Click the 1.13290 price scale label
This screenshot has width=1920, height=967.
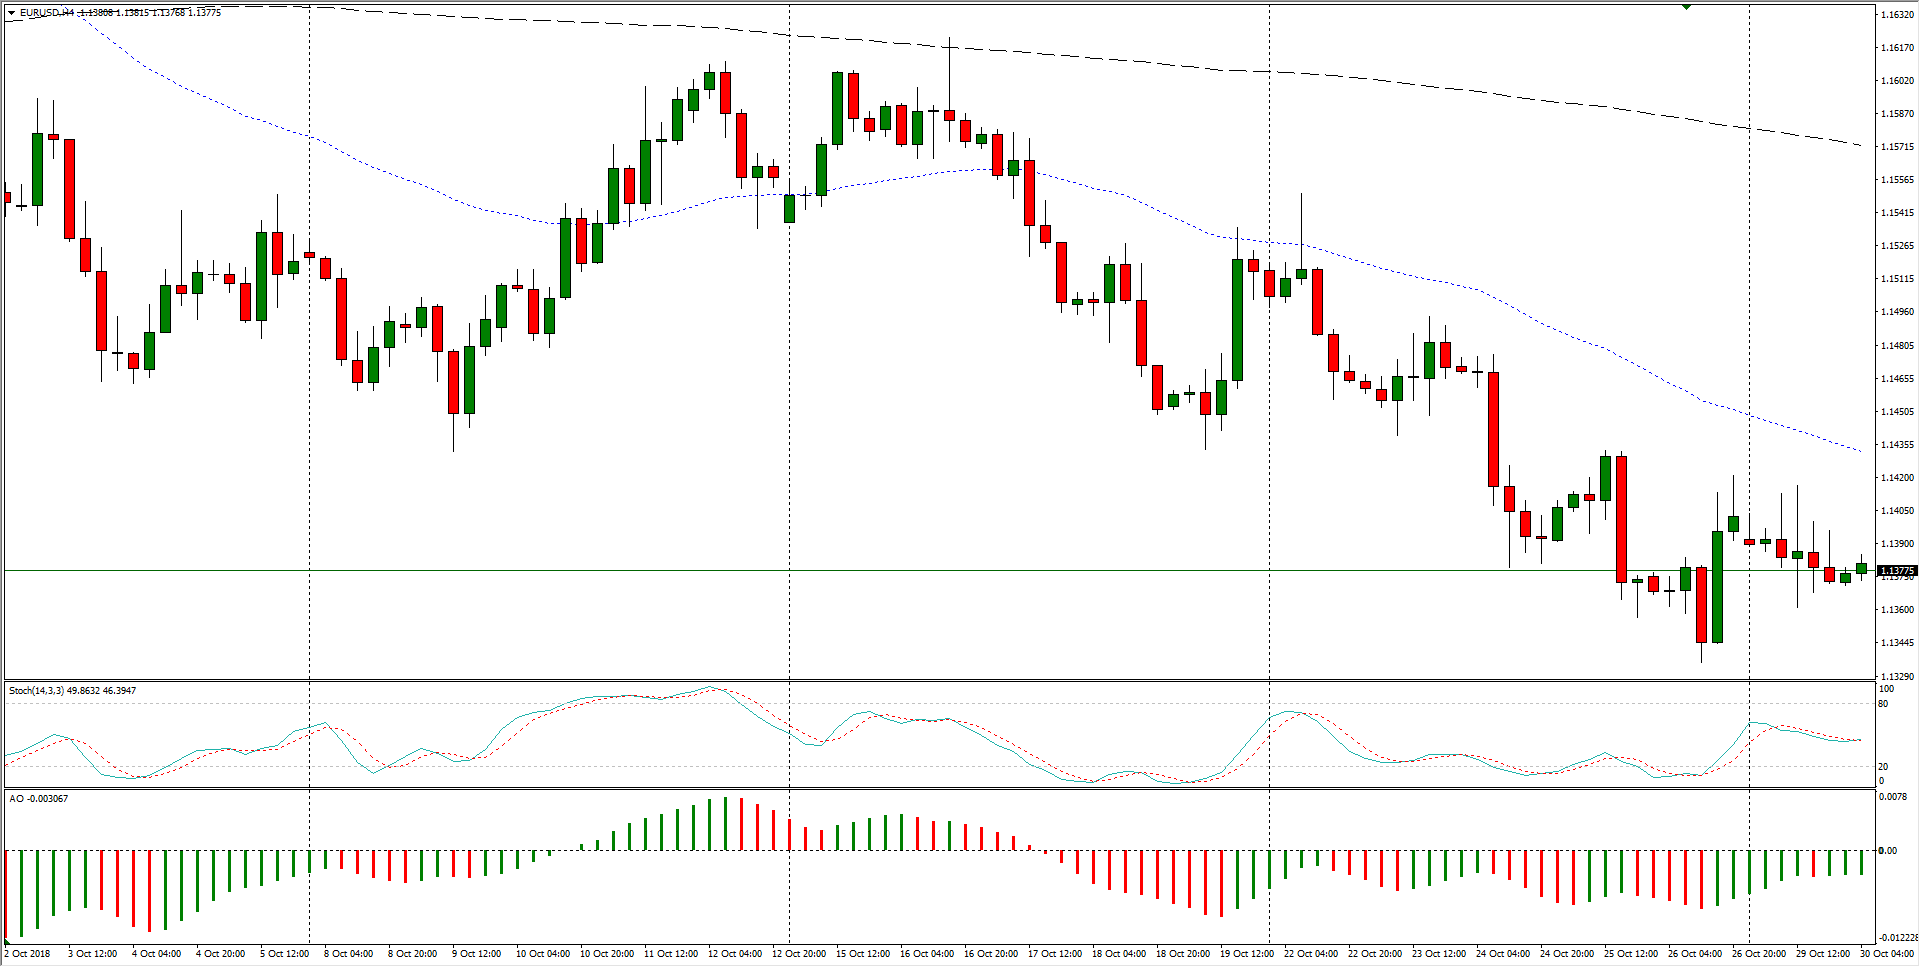click(x=1897, y=676)
